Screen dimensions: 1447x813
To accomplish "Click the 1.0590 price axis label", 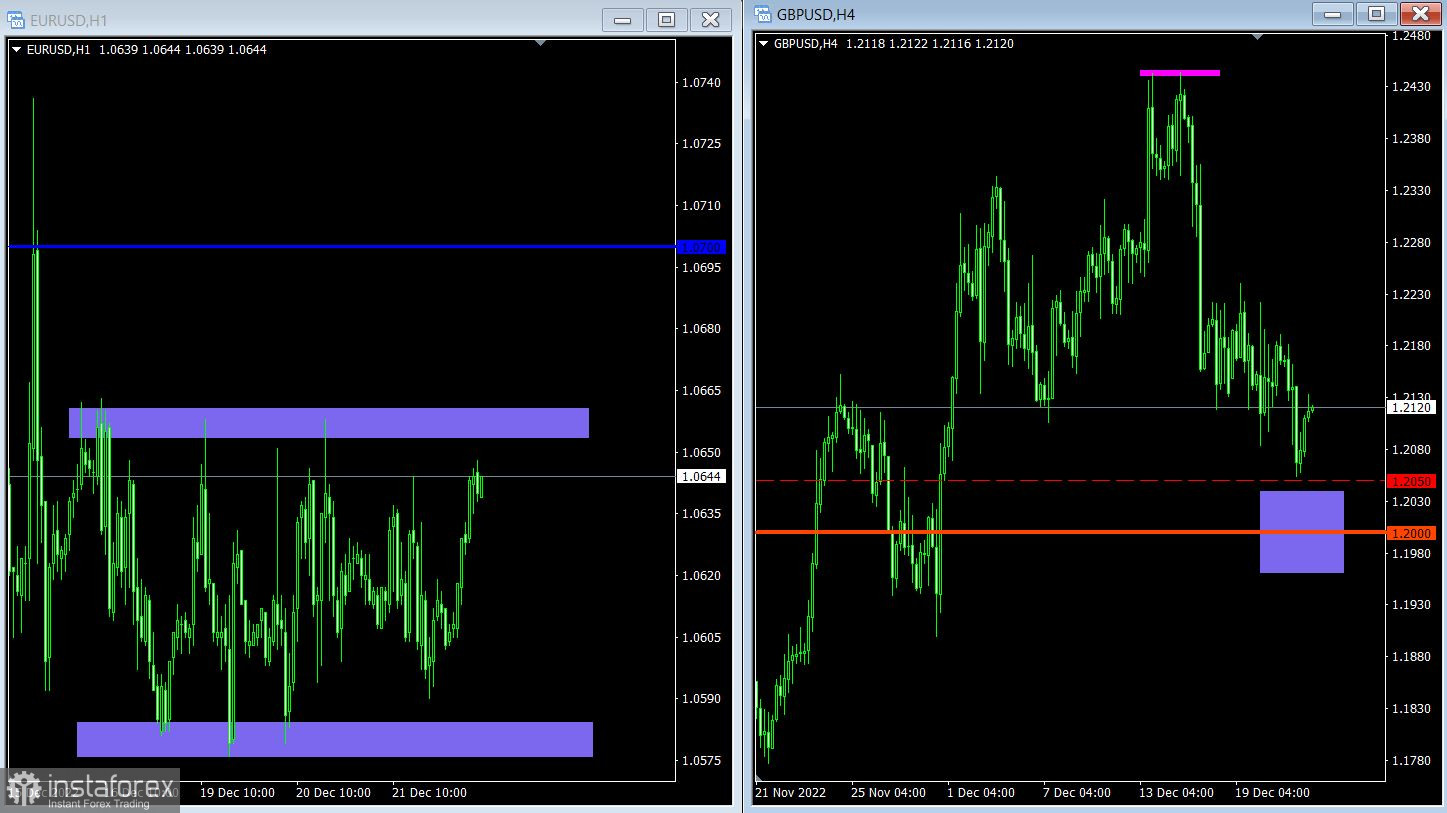I will 701,699.
